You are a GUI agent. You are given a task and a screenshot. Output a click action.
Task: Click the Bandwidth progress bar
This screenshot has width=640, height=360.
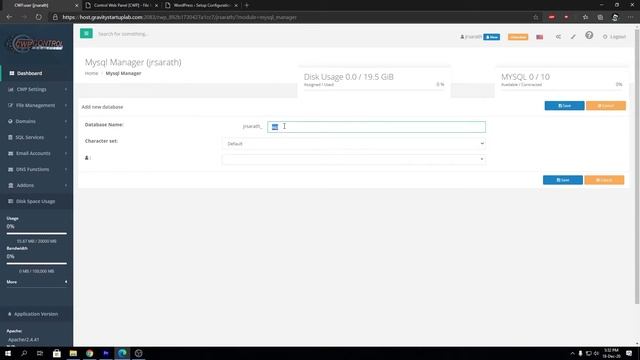click(x=37, y=264)
